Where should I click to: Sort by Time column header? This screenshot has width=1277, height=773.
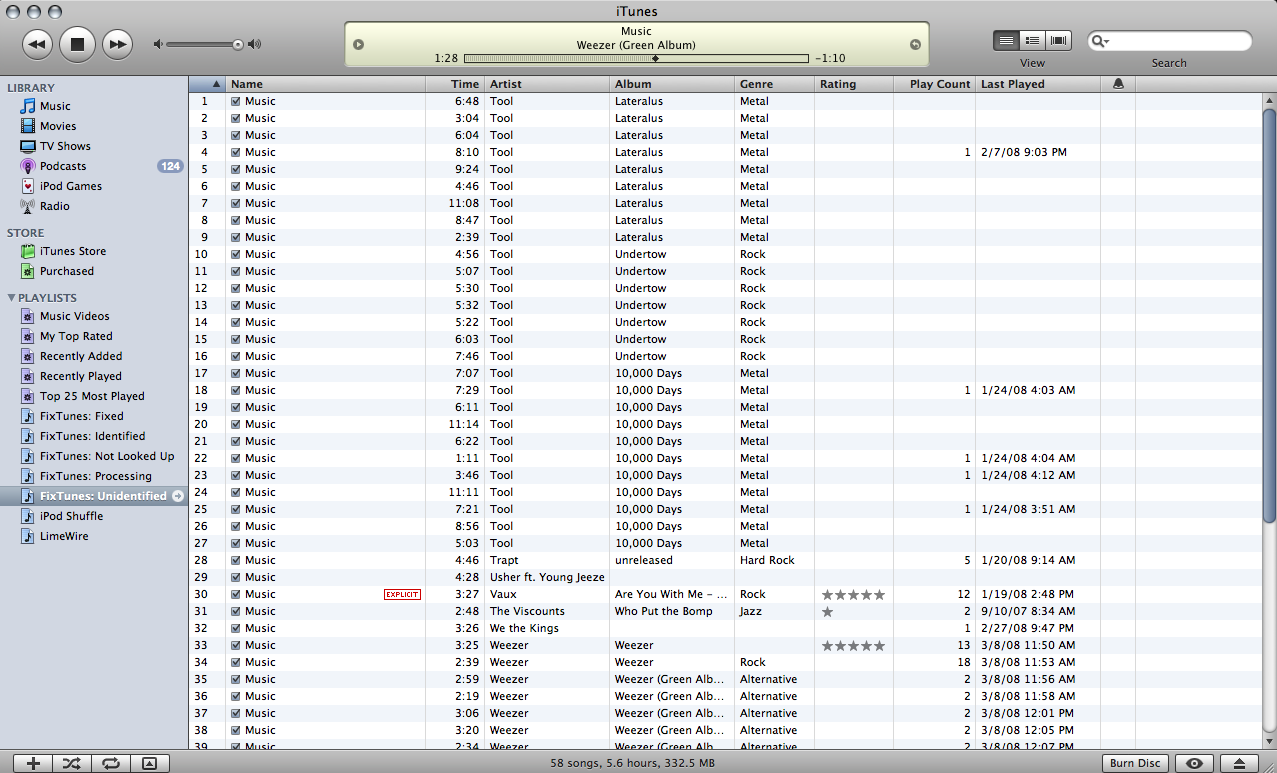click(455, 84)
